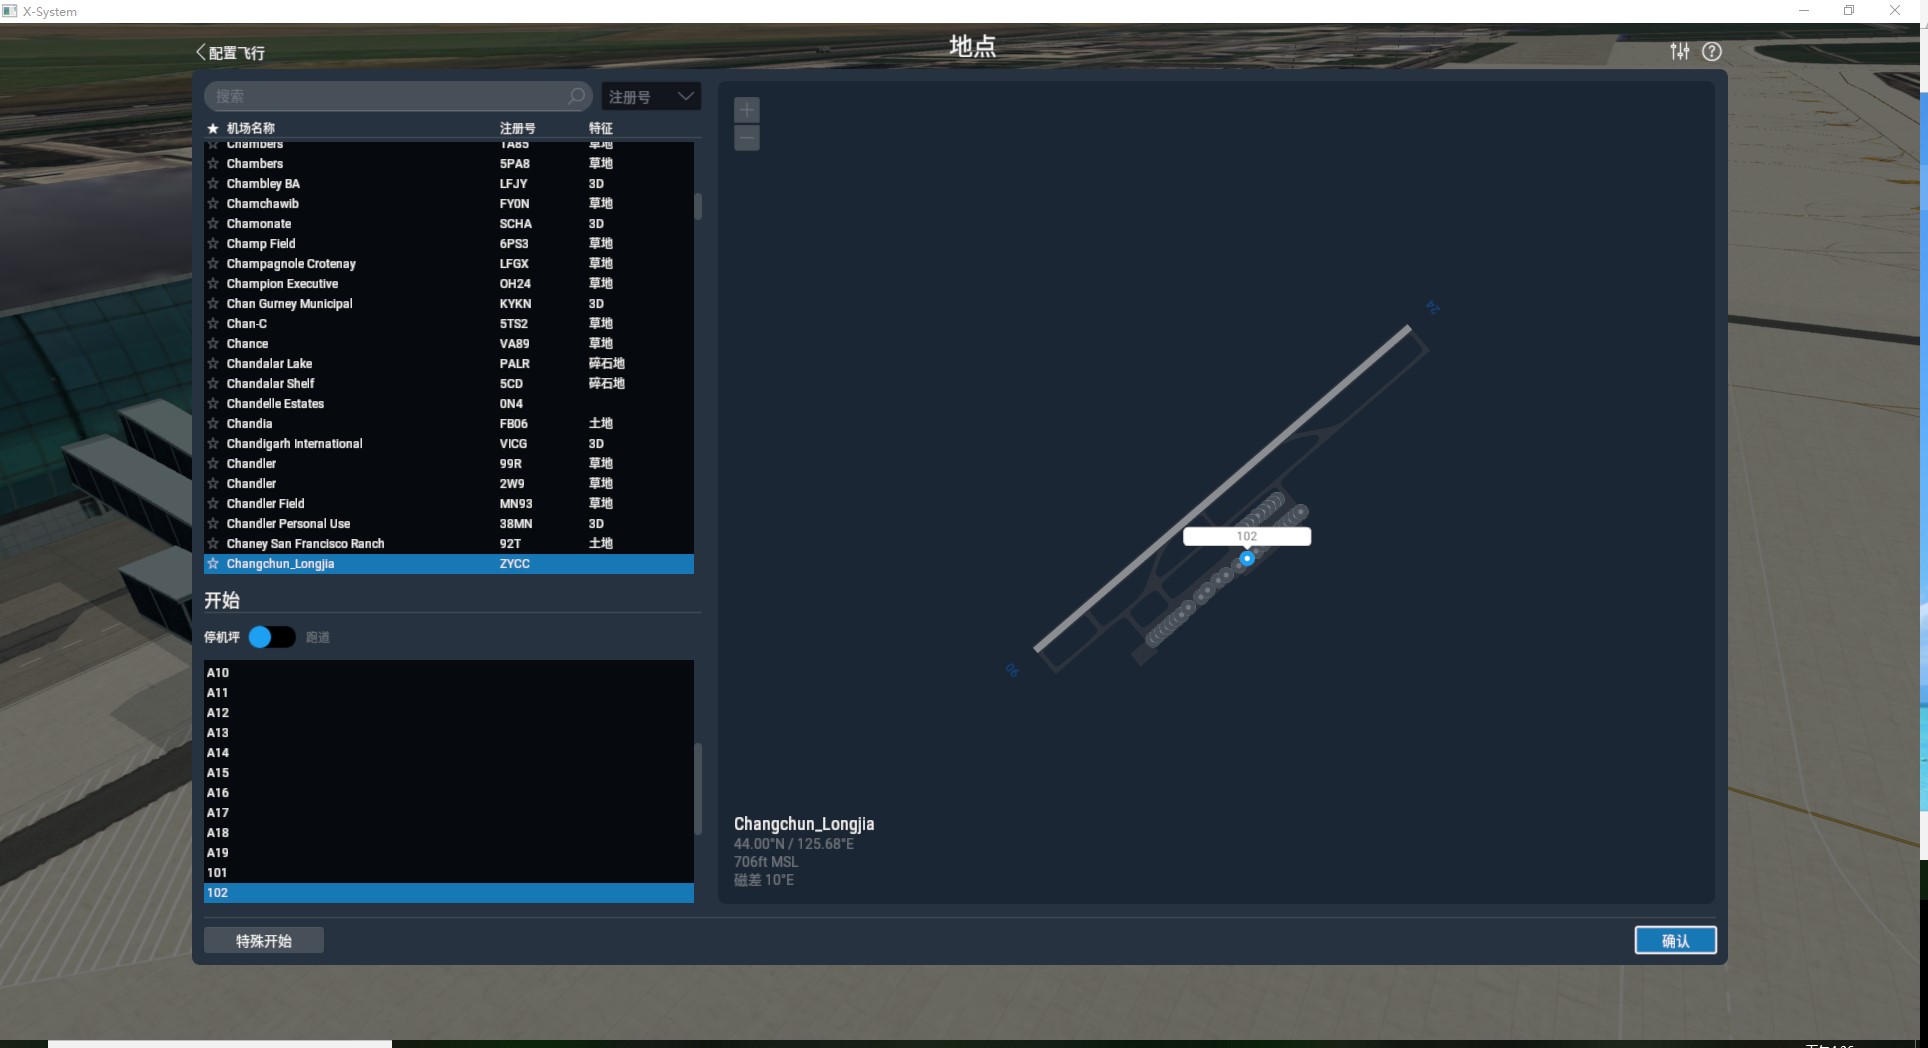Select ramp start 102
This screenshot has height=1048, width=1928.
click(449, 893)
